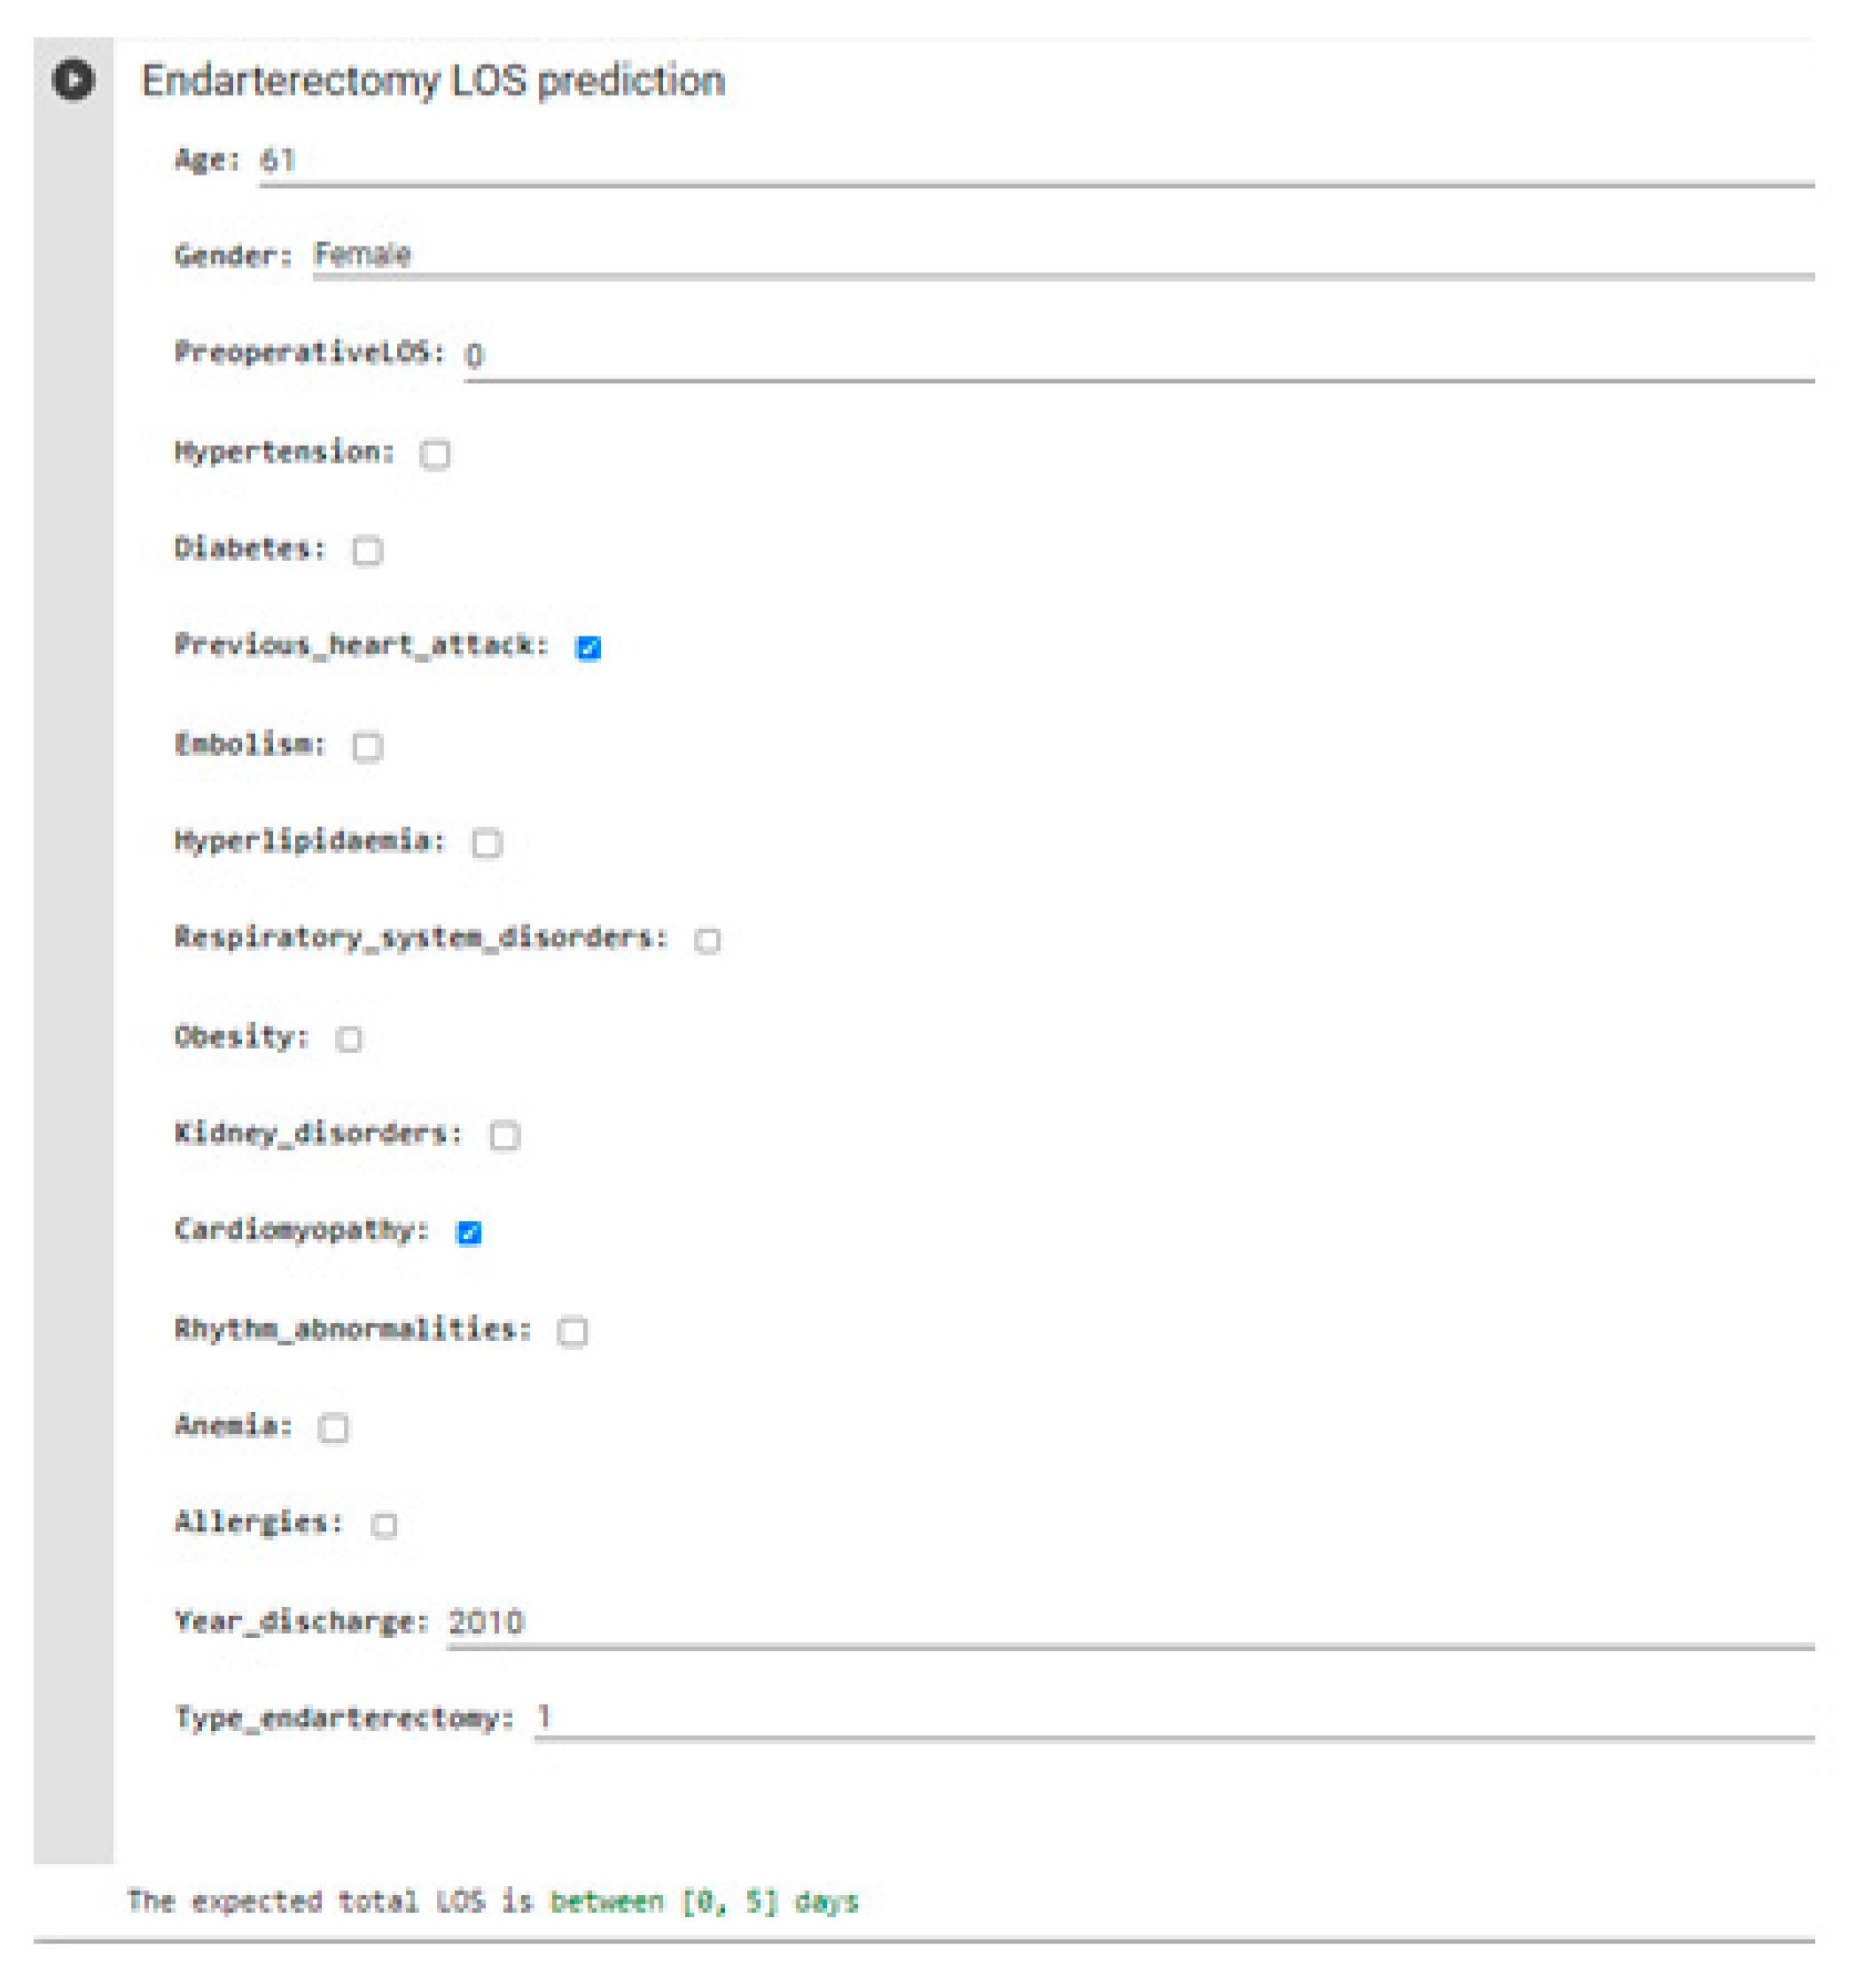Tick the Diabetes checkbox
The image size is (1871, 1988).
click(x=367, y=551)
